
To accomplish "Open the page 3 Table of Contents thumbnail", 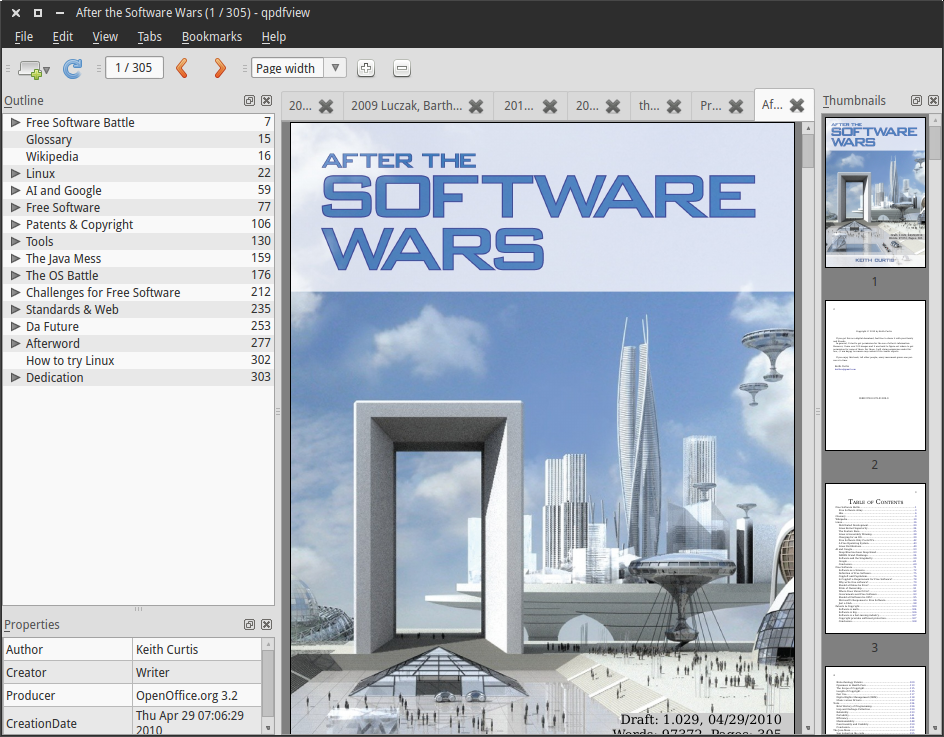I will (x=875, y=558).
